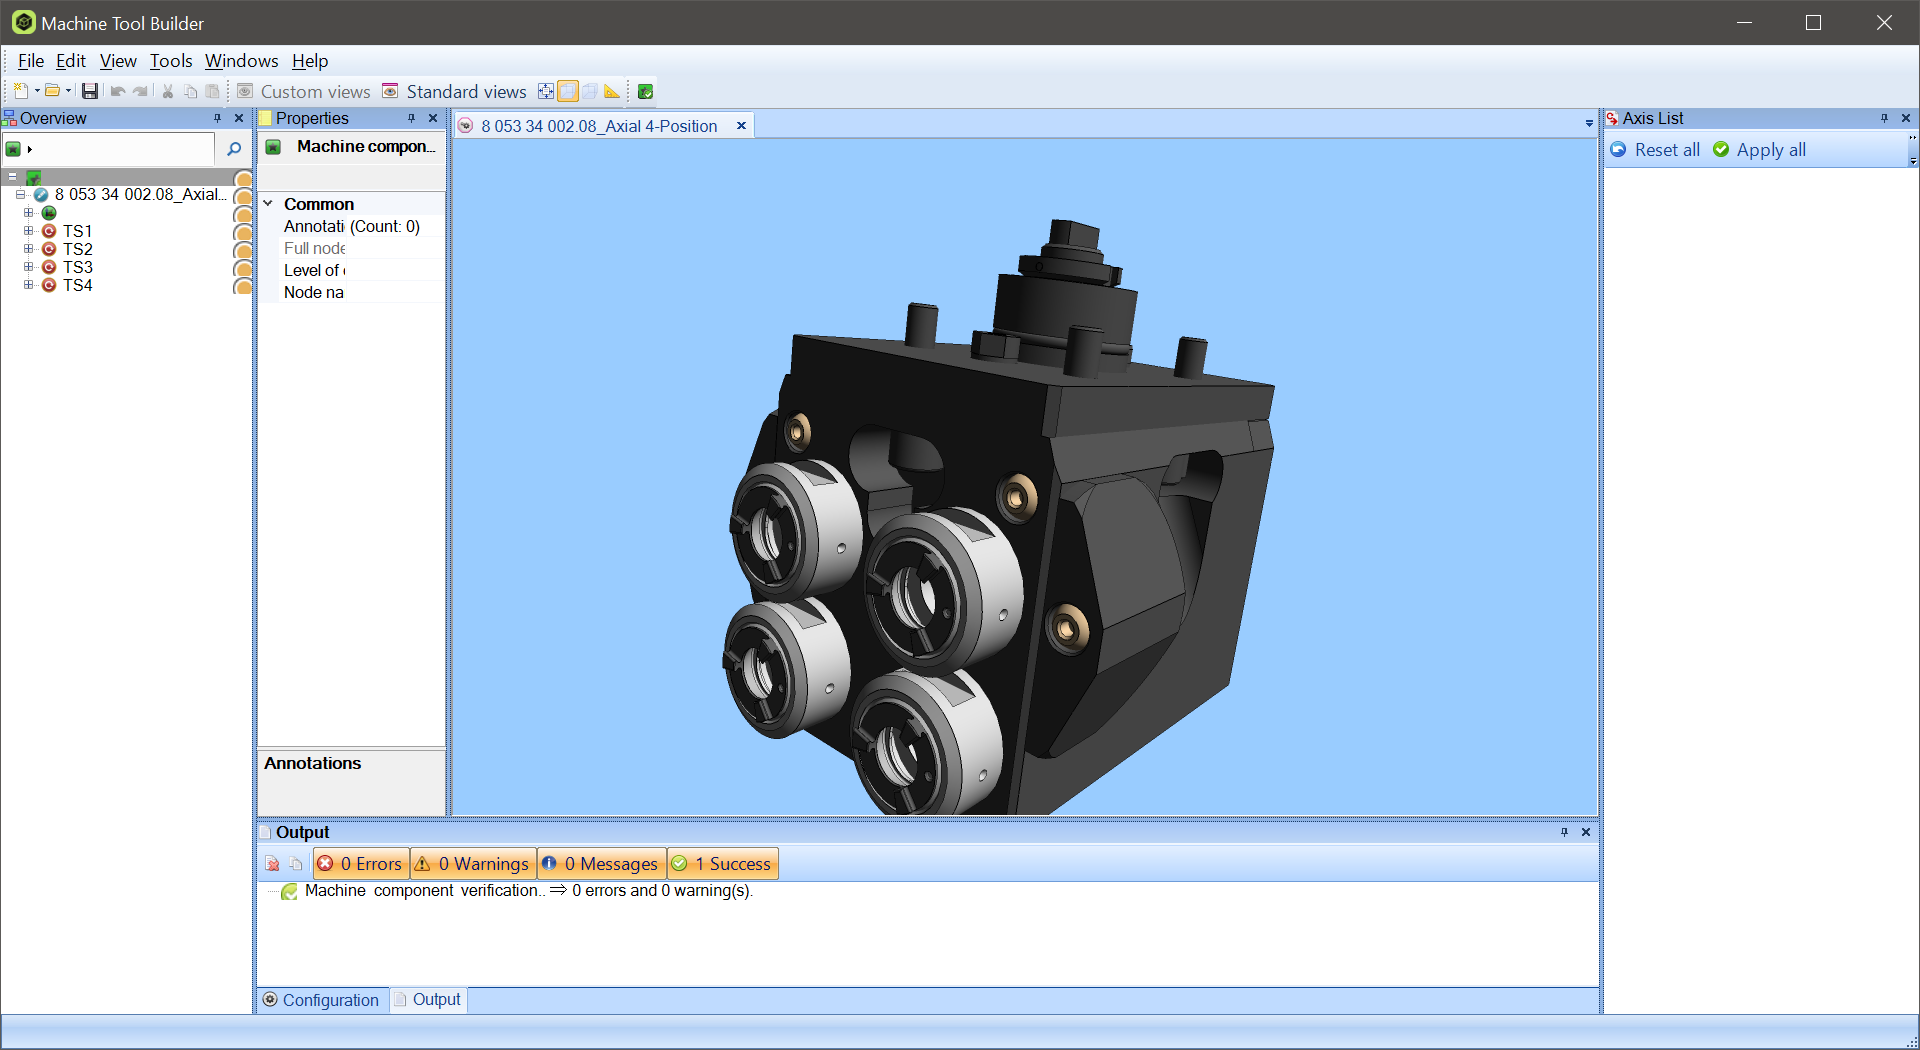Open the Windows menu
The image size is (1920, 1050).
[x=242, y=61]
